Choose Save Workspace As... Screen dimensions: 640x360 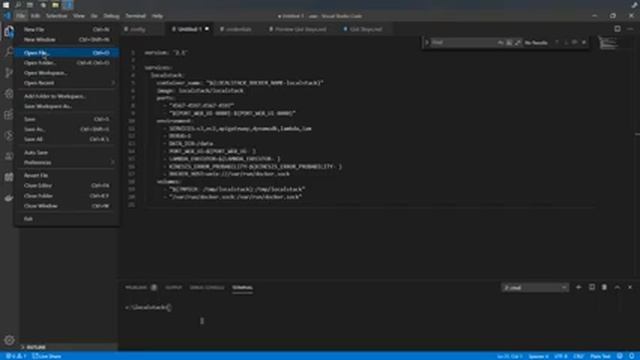click(x=67, y=106)
